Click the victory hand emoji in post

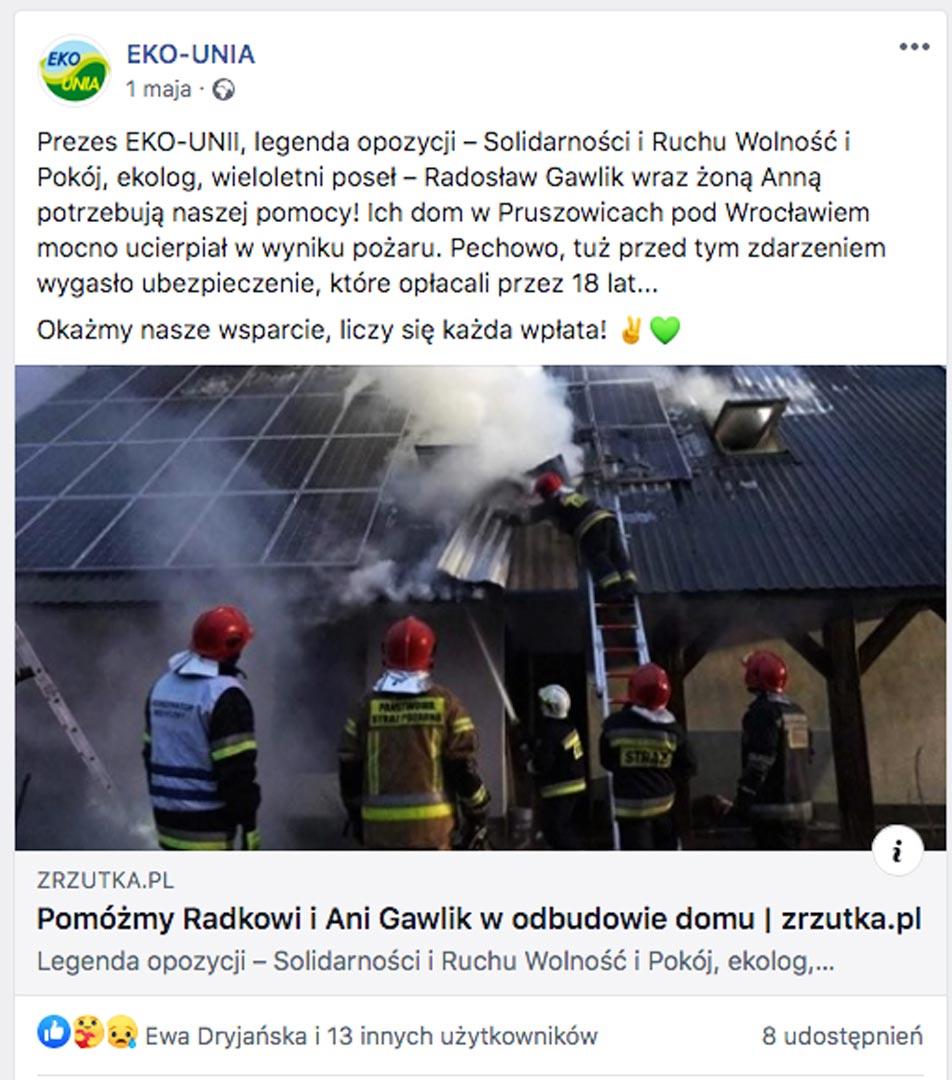tap(631, 330)
